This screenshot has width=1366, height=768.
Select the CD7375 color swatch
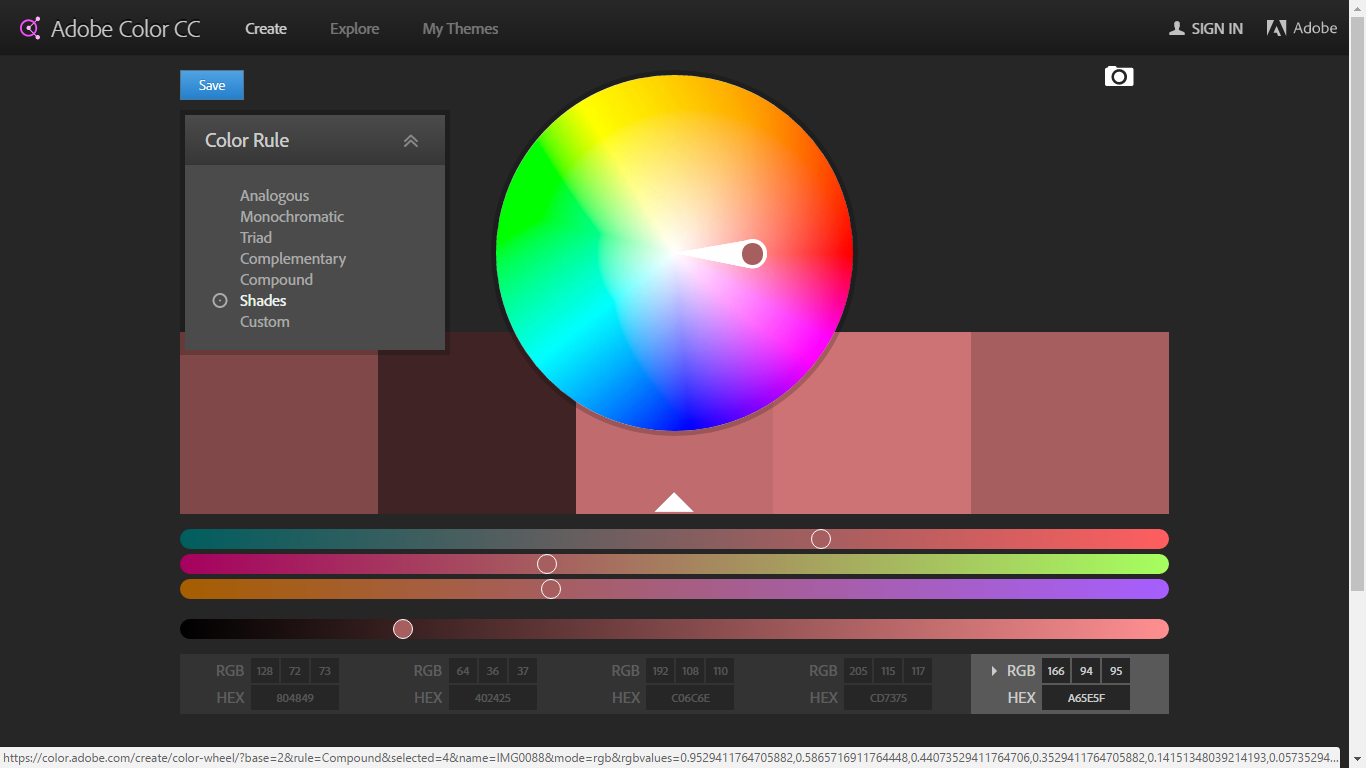tap(872, 423)
